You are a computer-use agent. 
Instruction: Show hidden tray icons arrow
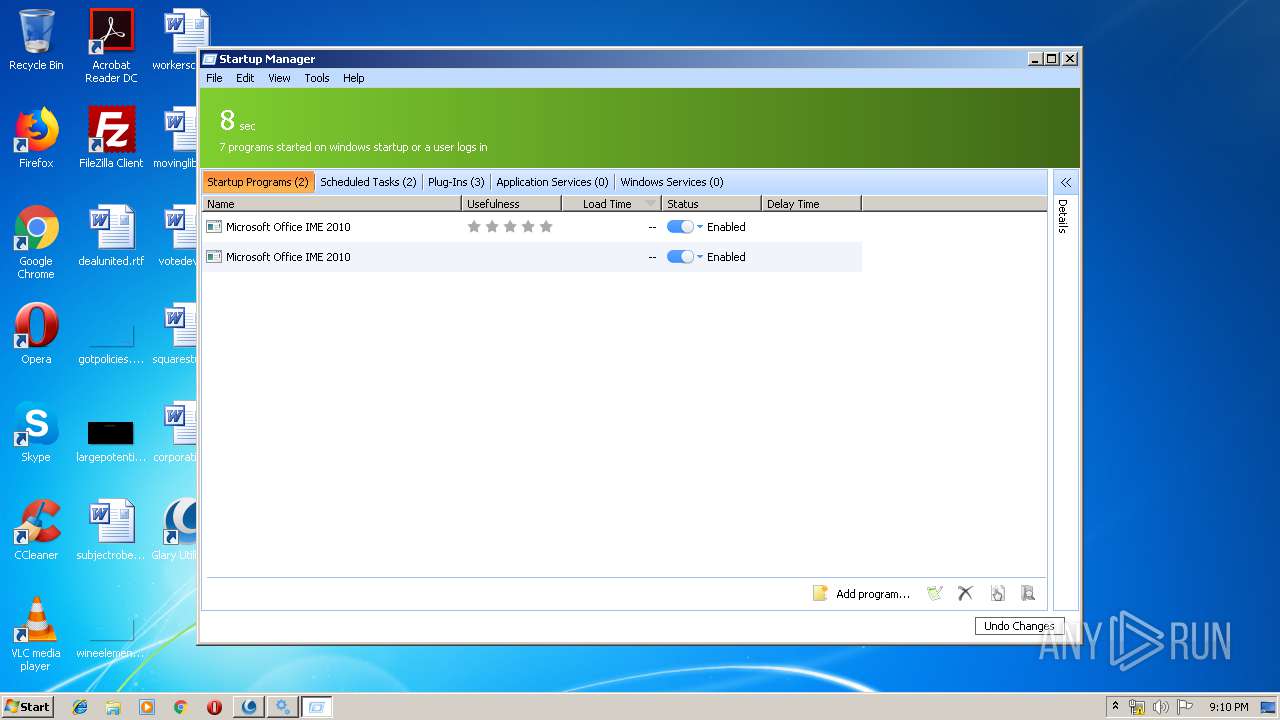(1115, 706)
